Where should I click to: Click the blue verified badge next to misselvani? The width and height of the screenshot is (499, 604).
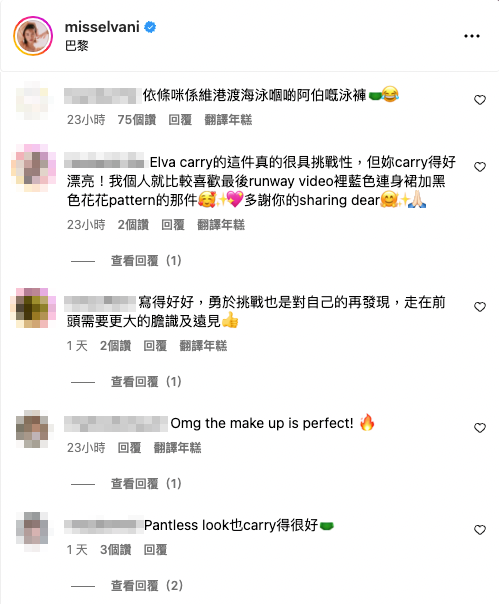pos(150,27)
